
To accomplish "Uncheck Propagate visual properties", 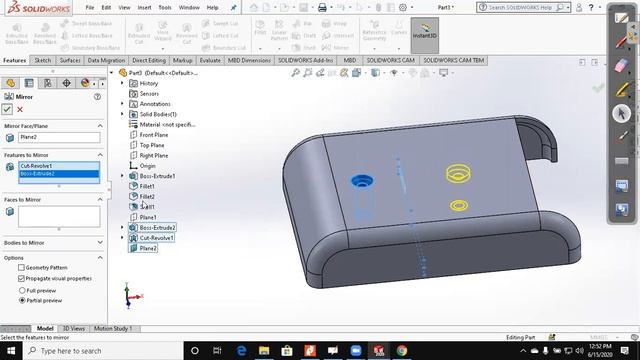I will [21, 278].
